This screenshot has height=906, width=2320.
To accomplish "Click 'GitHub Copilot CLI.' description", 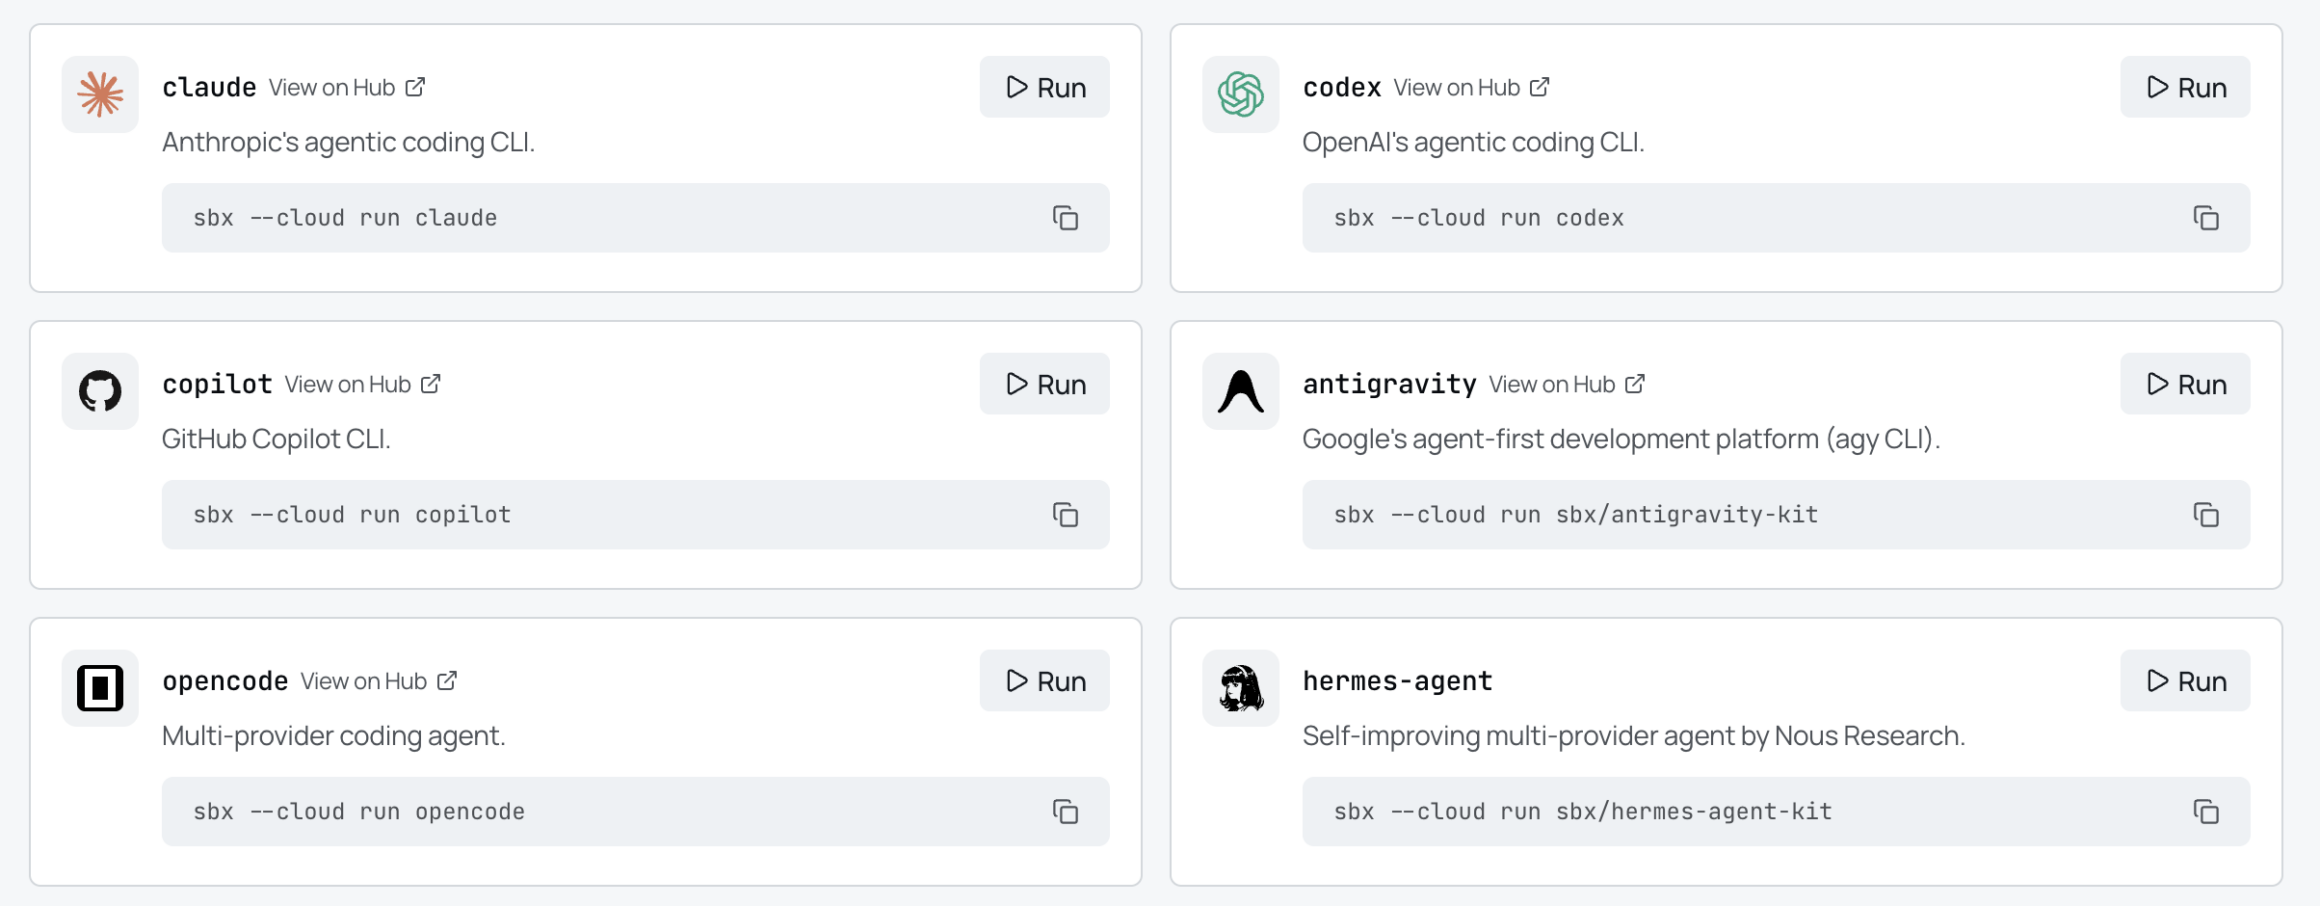I will click(276, 440).
